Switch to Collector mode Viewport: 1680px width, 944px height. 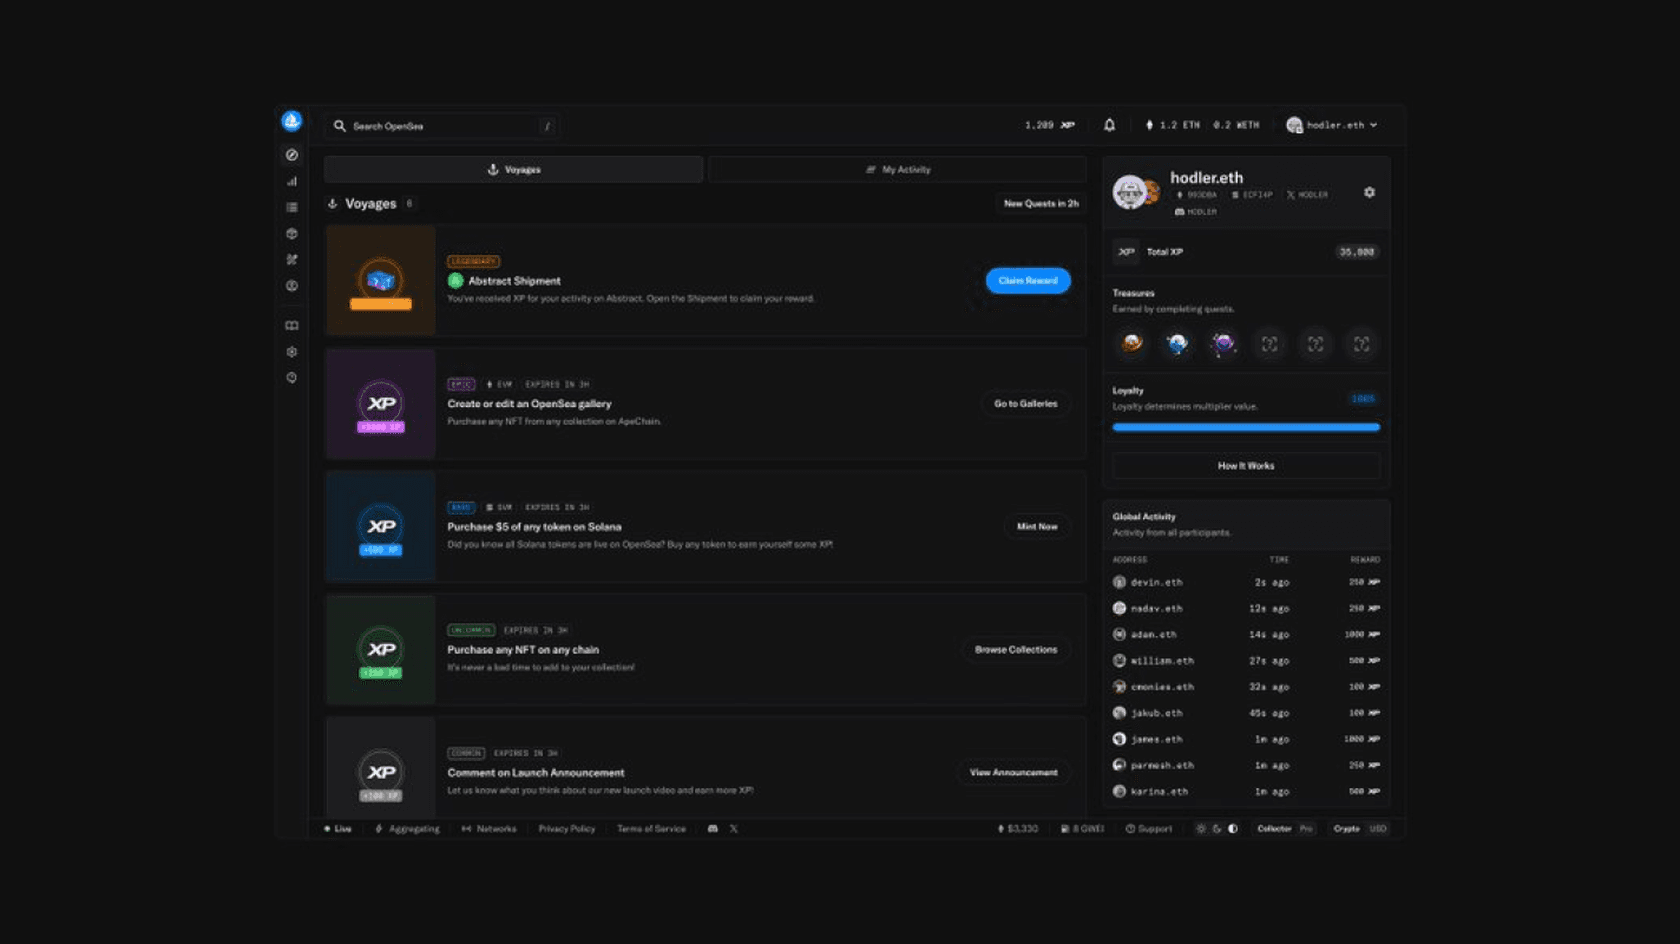[x=1274, y=828]
